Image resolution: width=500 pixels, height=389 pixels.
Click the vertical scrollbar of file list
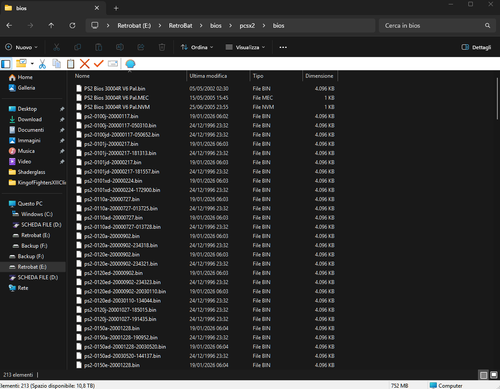[x=497, y=98]
